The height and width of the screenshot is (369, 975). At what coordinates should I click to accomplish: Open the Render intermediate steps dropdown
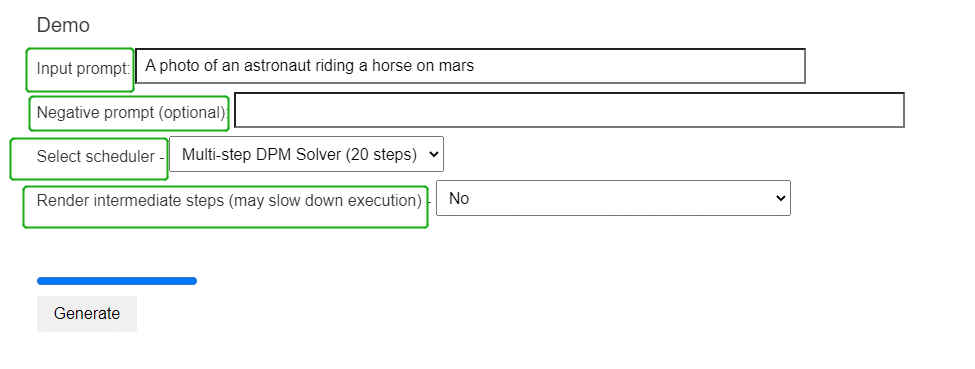tap(613, 198)
